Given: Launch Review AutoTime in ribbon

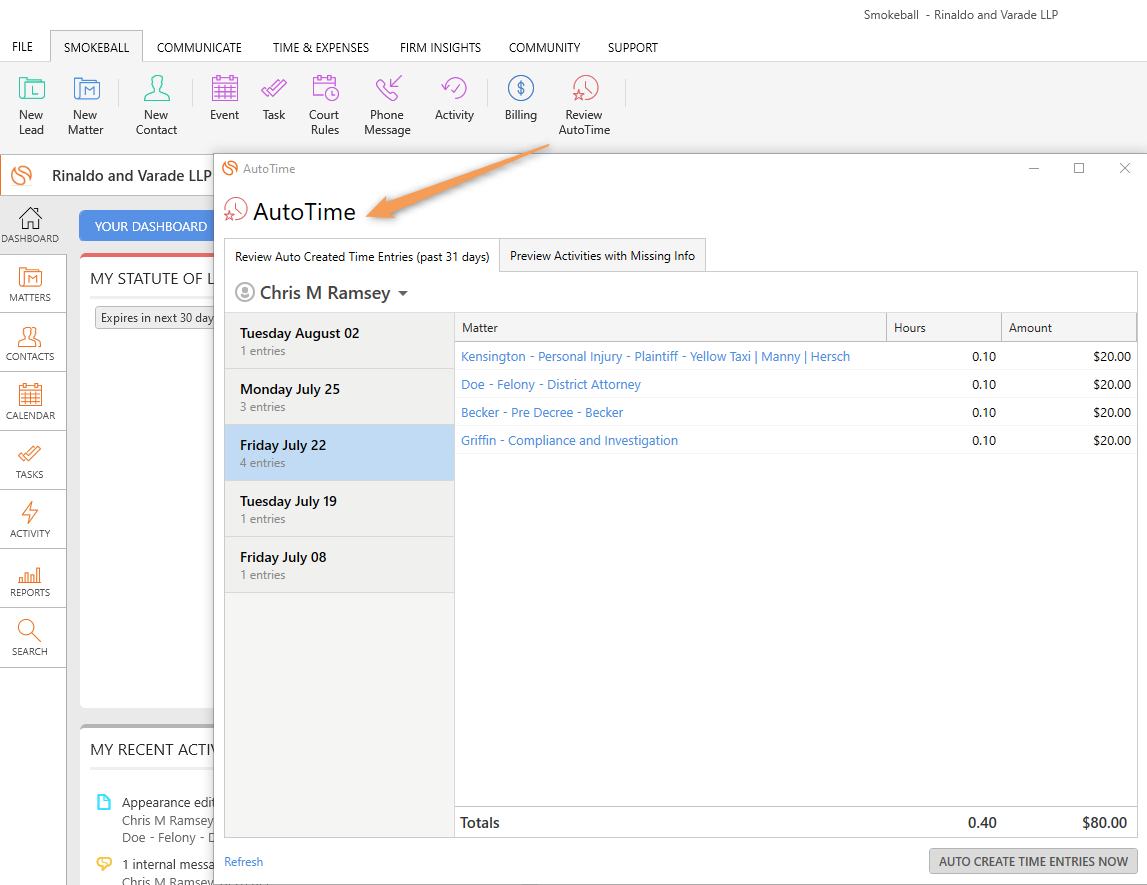Looking at the screenshot, I should point(584,105).
